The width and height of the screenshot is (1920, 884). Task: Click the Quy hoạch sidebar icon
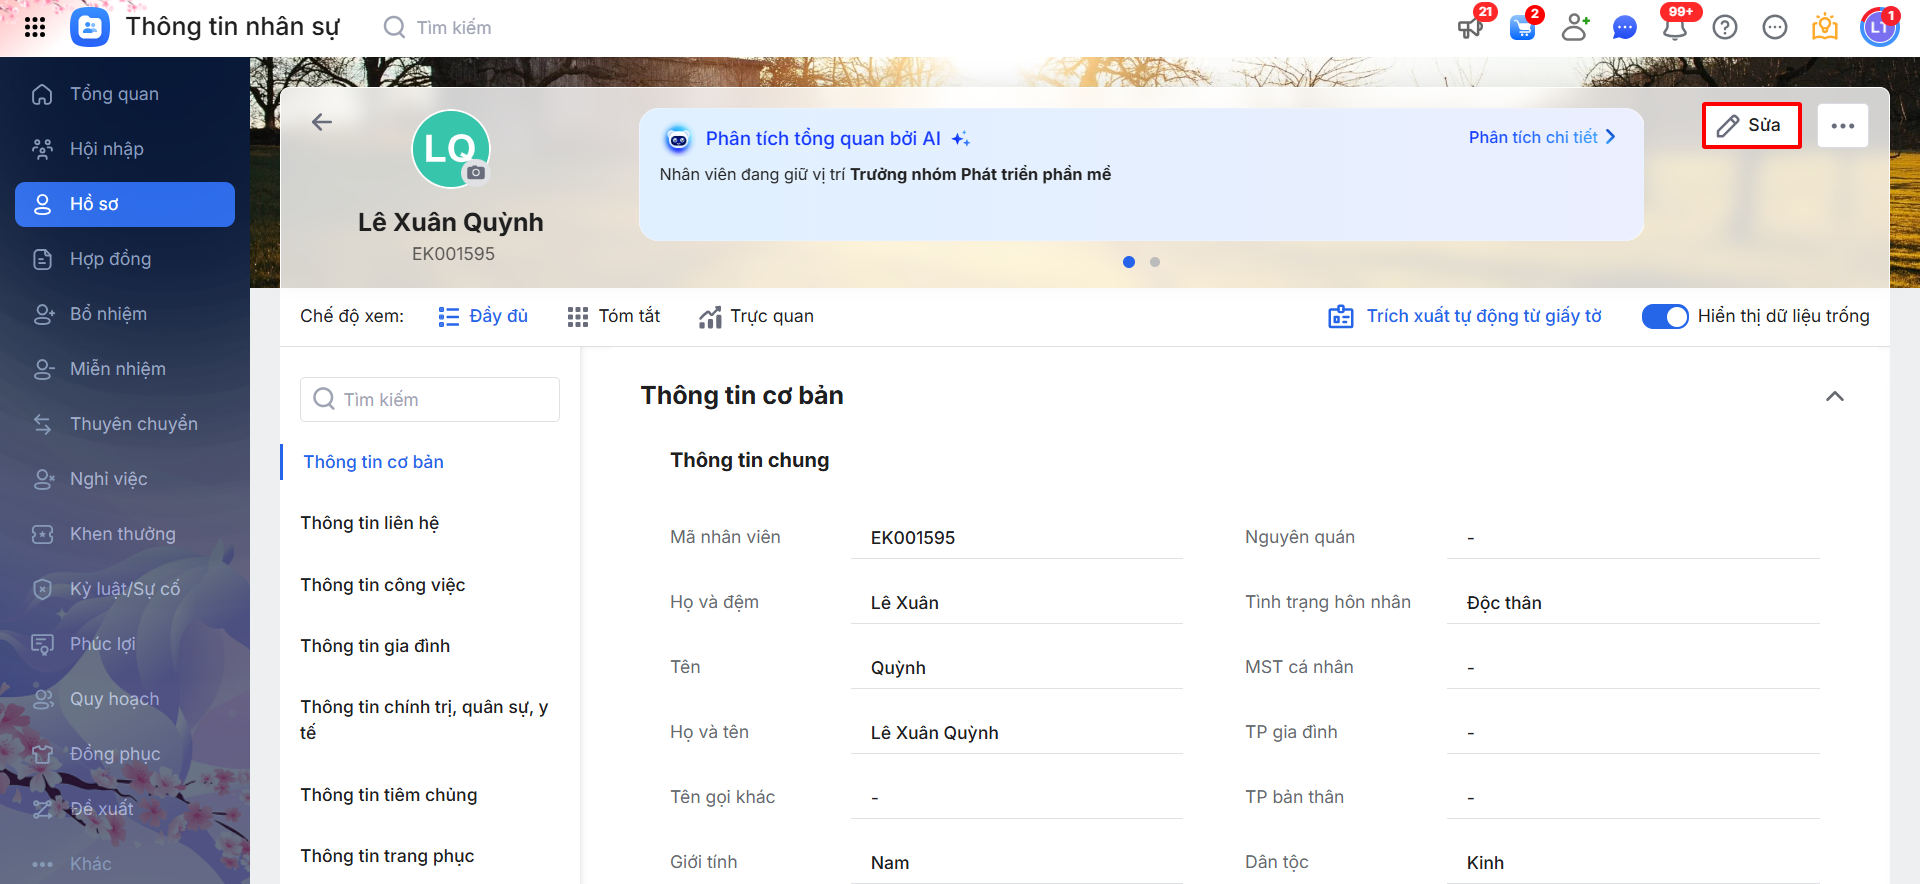(43, 699)
